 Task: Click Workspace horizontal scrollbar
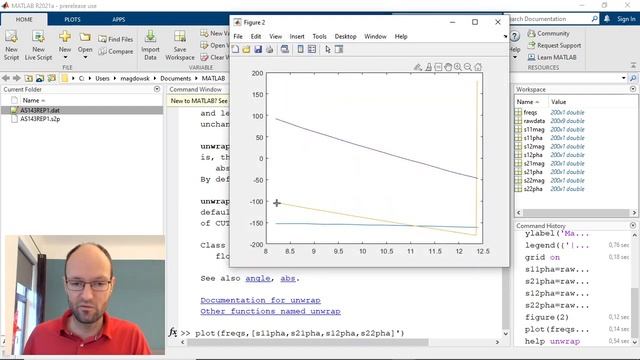point(576,213)
